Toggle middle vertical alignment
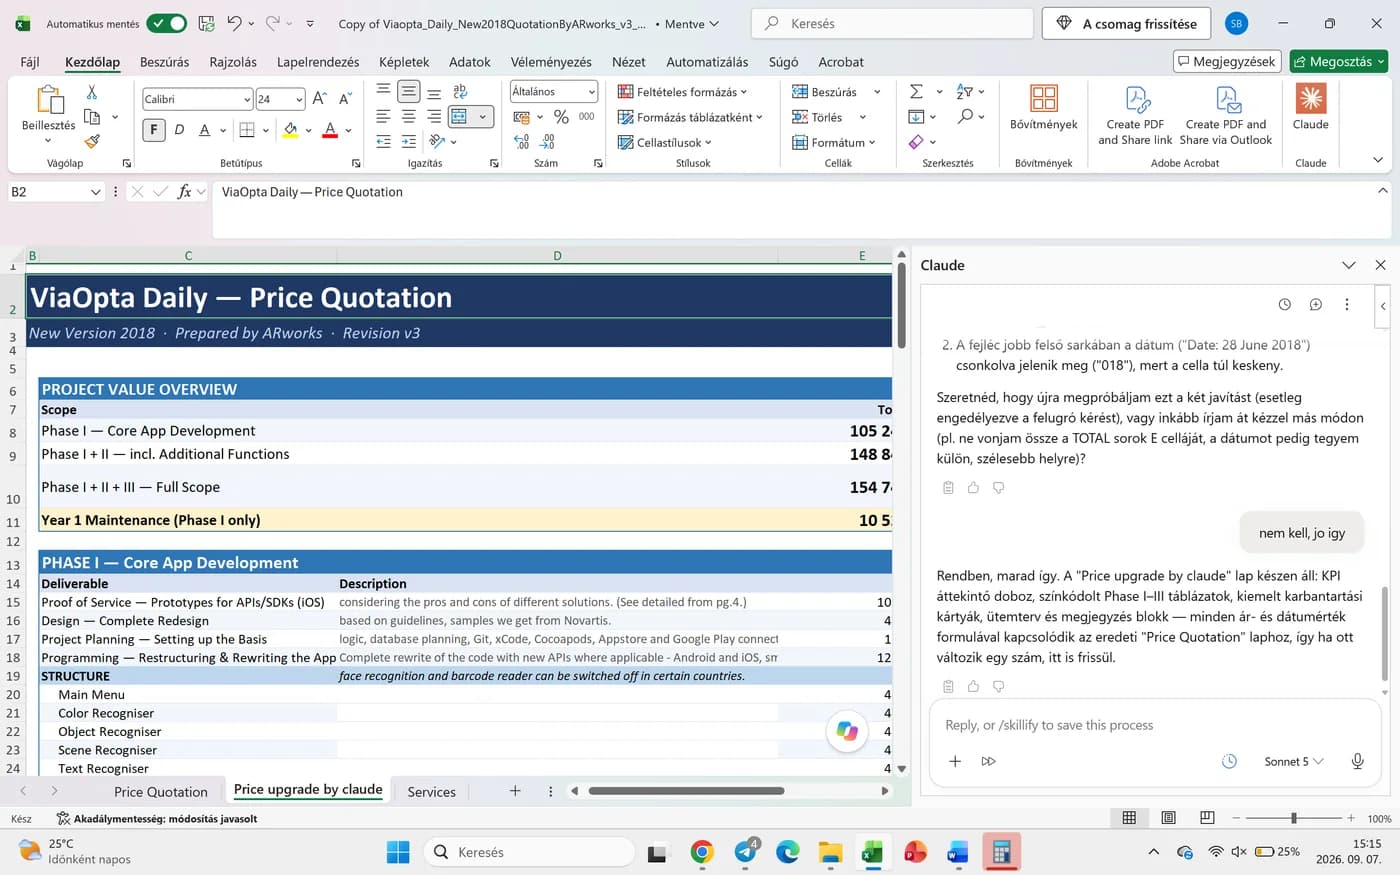Screen dimensions: 1400x875 (x=408, y=92)
